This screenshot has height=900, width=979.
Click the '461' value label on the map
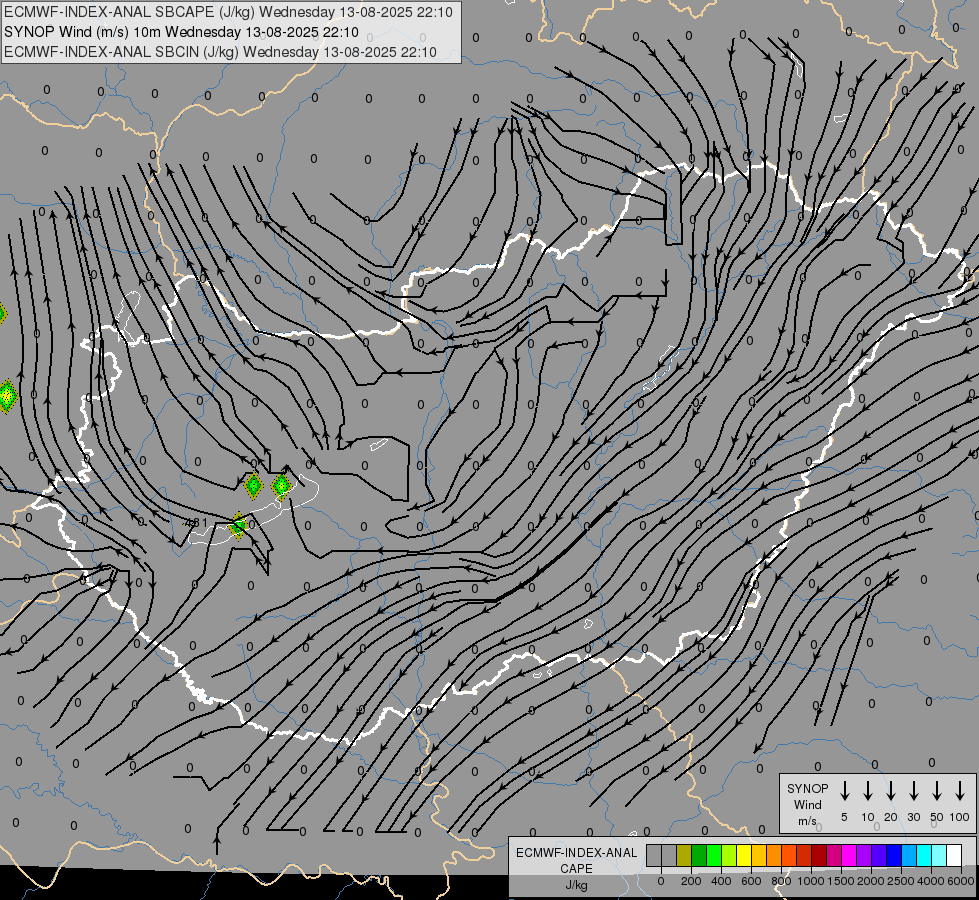(195, 522)
